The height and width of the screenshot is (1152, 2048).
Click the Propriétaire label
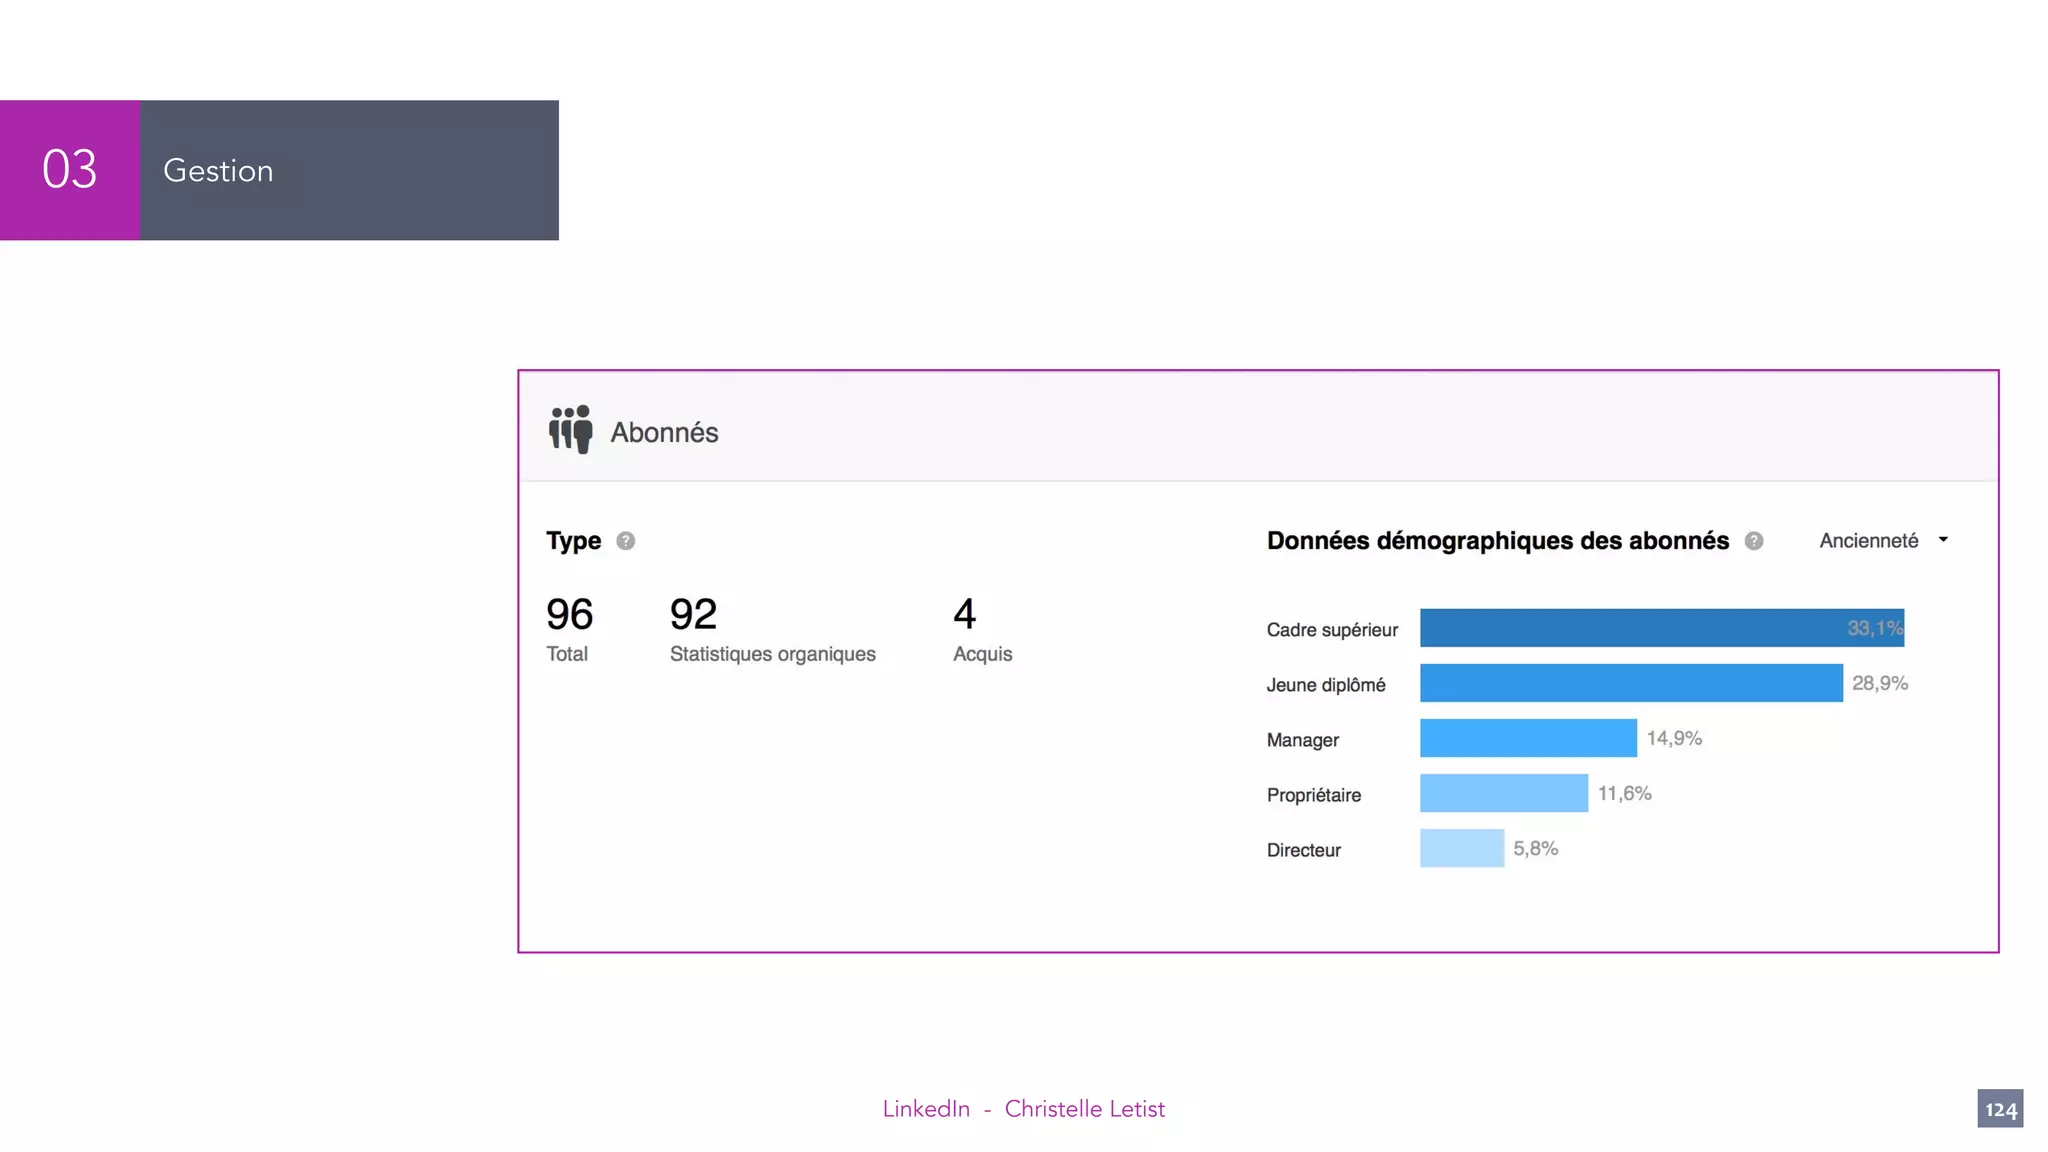pyautogui.click(x=1314, y=795)
